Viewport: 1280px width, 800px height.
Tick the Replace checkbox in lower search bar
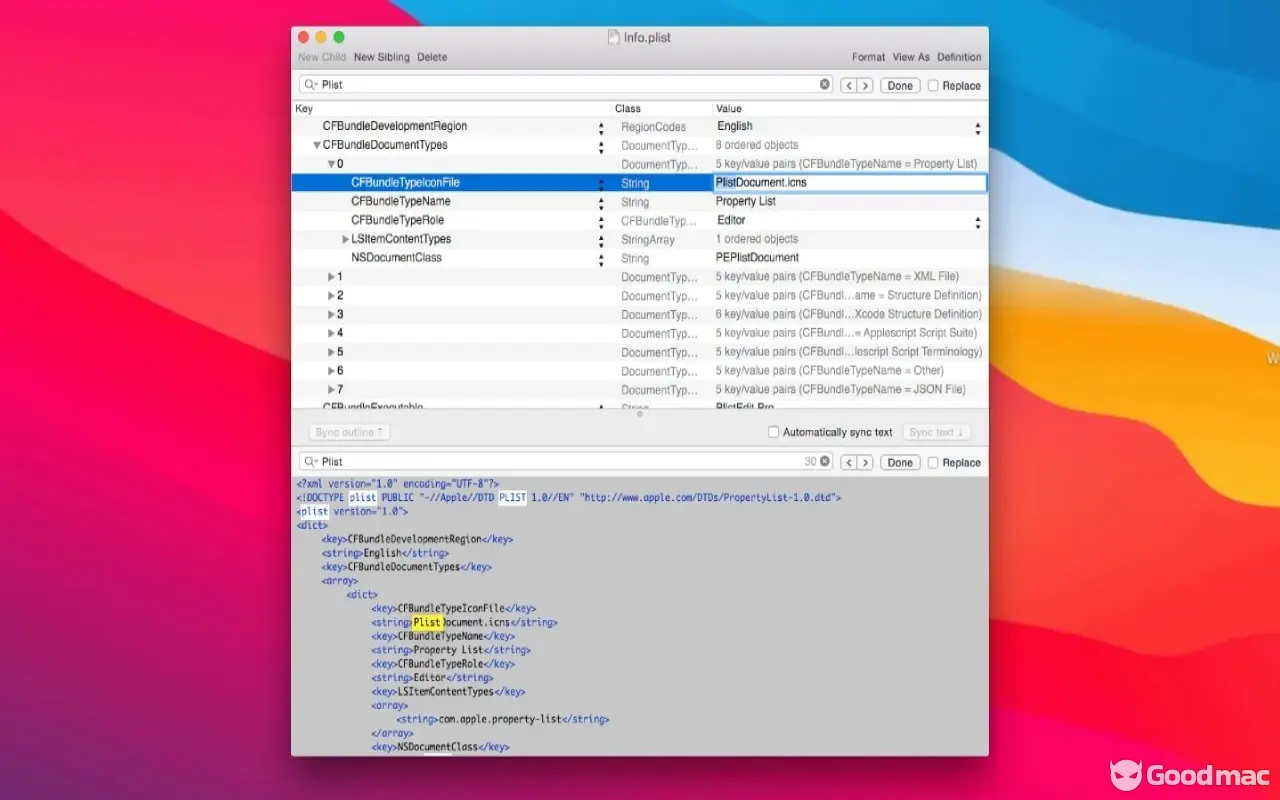click(x=933, y=463)
